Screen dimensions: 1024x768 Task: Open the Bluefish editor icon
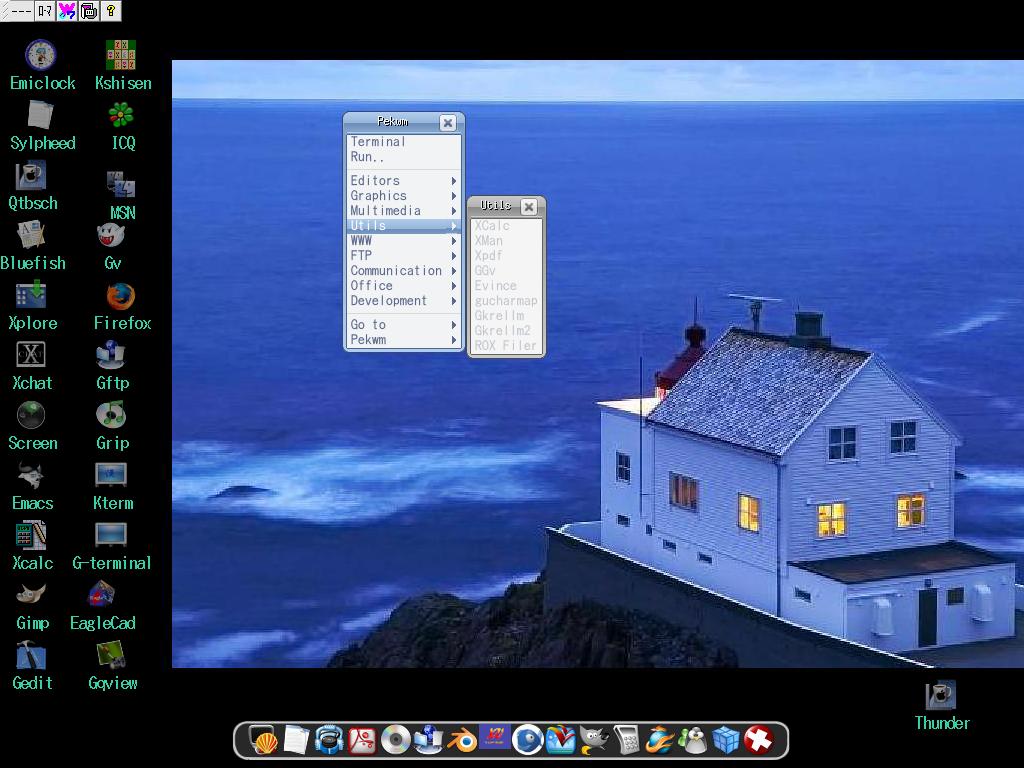tap(31, 237)
